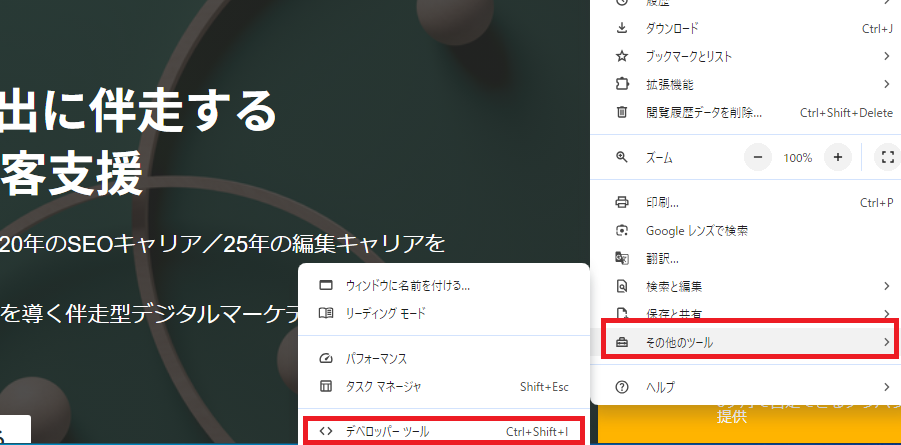Viewport: 901px width, 445px height.
Task: Open タスク マネージャ in submenu
Action: click(445, 386)
